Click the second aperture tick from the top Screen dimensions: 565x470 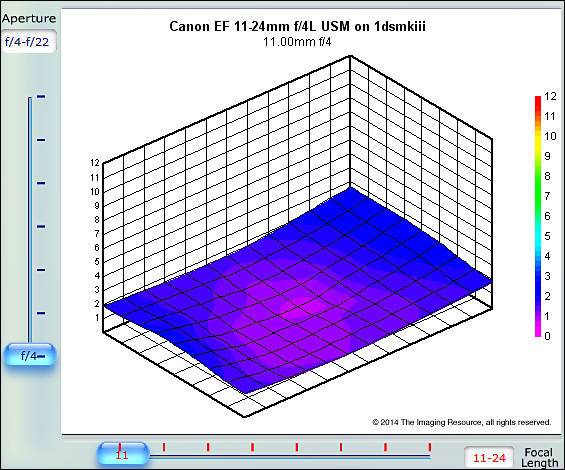point(41,140)
